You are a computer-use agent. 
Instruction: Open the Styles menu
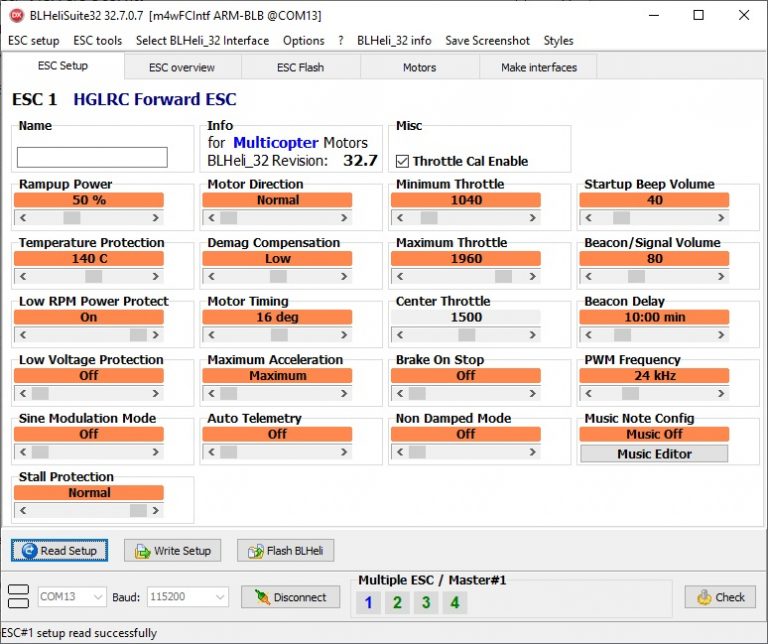tap(558, 41)
